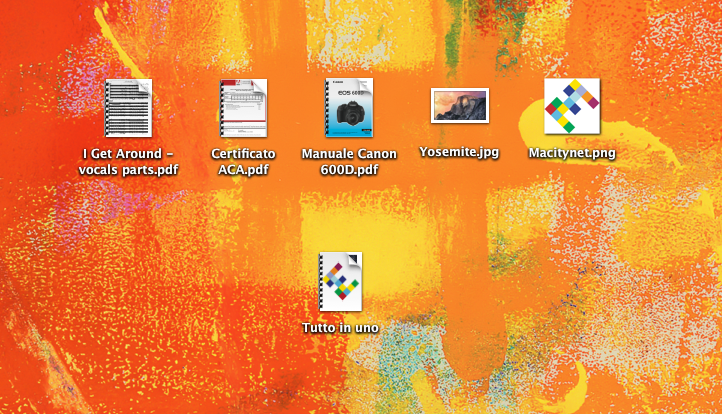722x414 pixels.
Task: Select the Macitynet.png image icon
Action: (572, 106)
